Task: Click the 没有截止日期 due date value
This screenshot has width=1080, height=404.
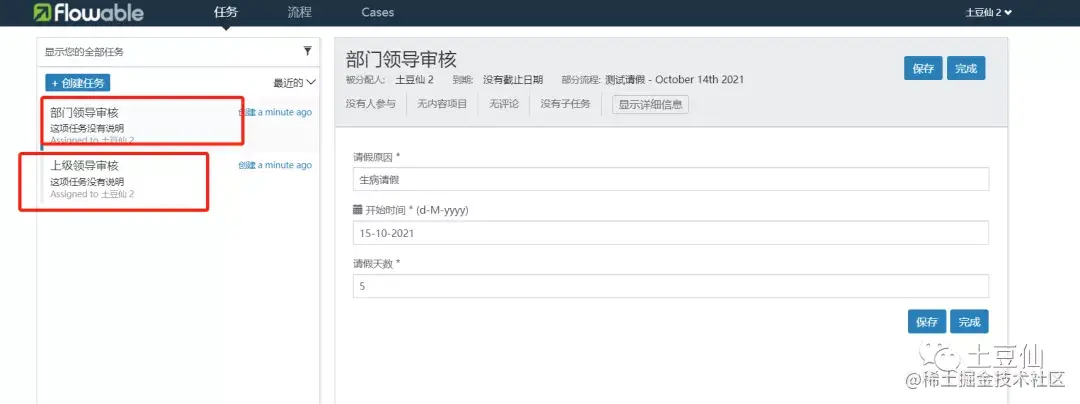Action: click(x=512, y=80)
